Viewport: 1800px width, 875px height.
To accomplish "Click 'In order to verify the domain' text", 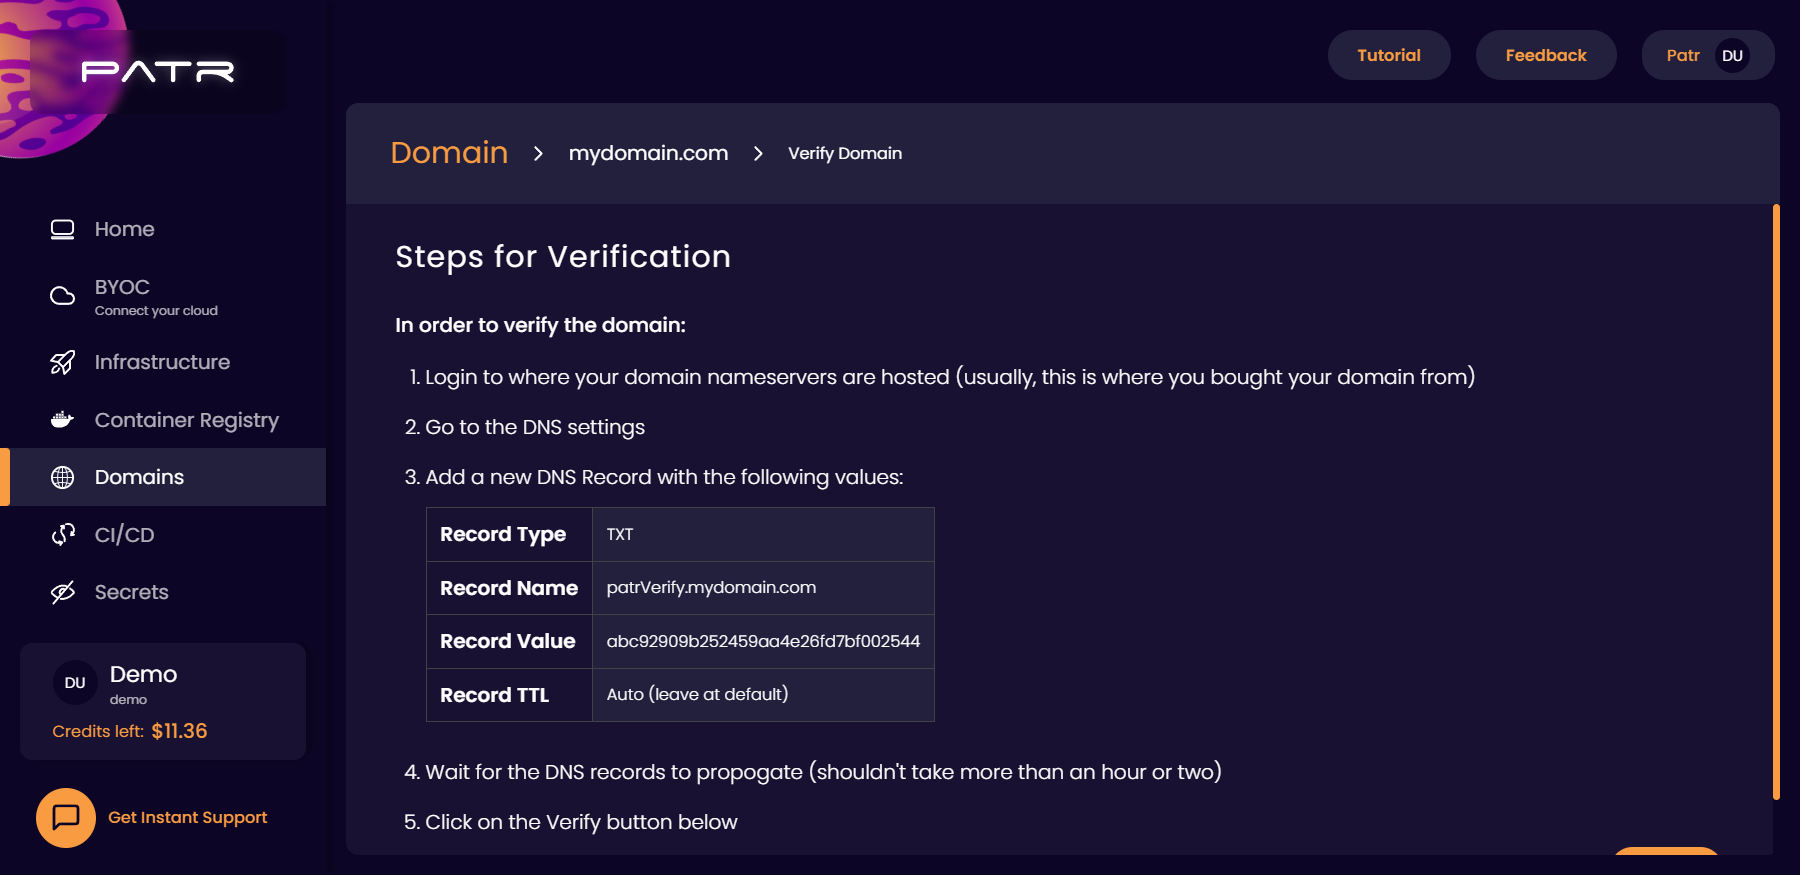I will [x=540, y=325].
